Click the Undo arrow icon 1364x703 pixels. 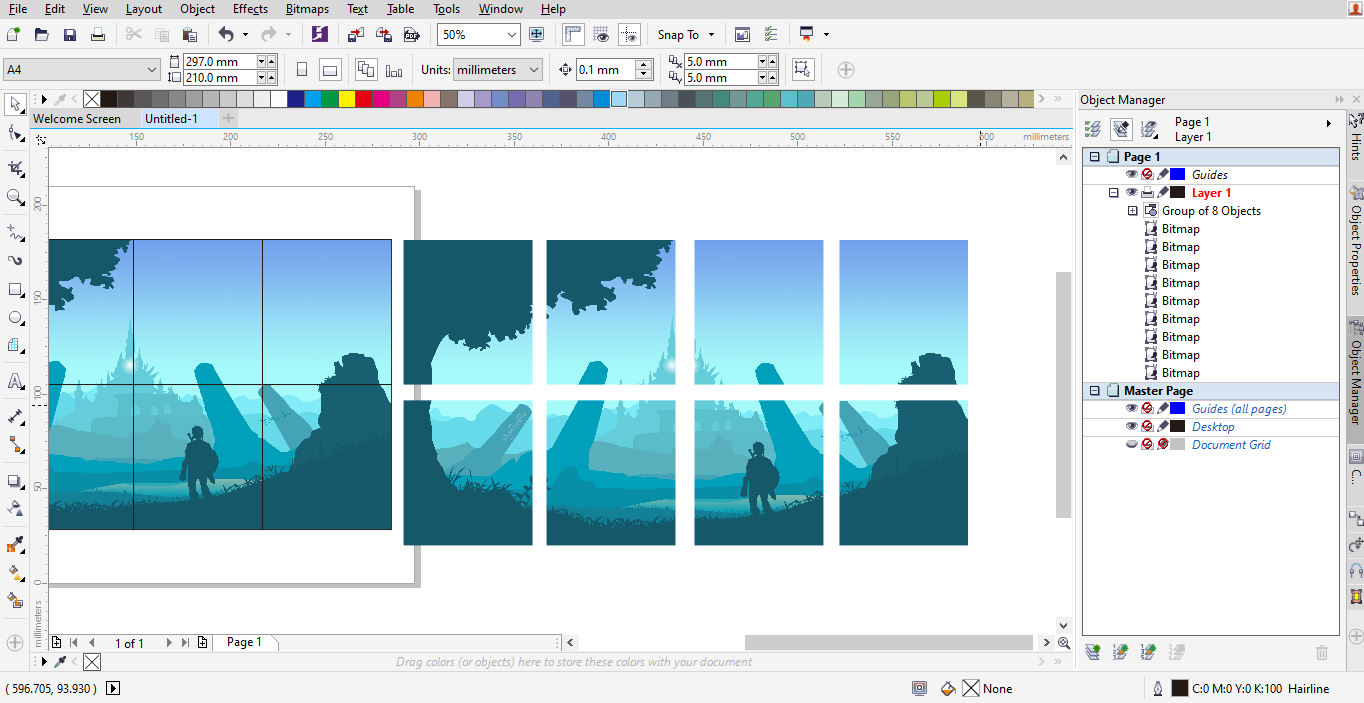click(226, 34)
